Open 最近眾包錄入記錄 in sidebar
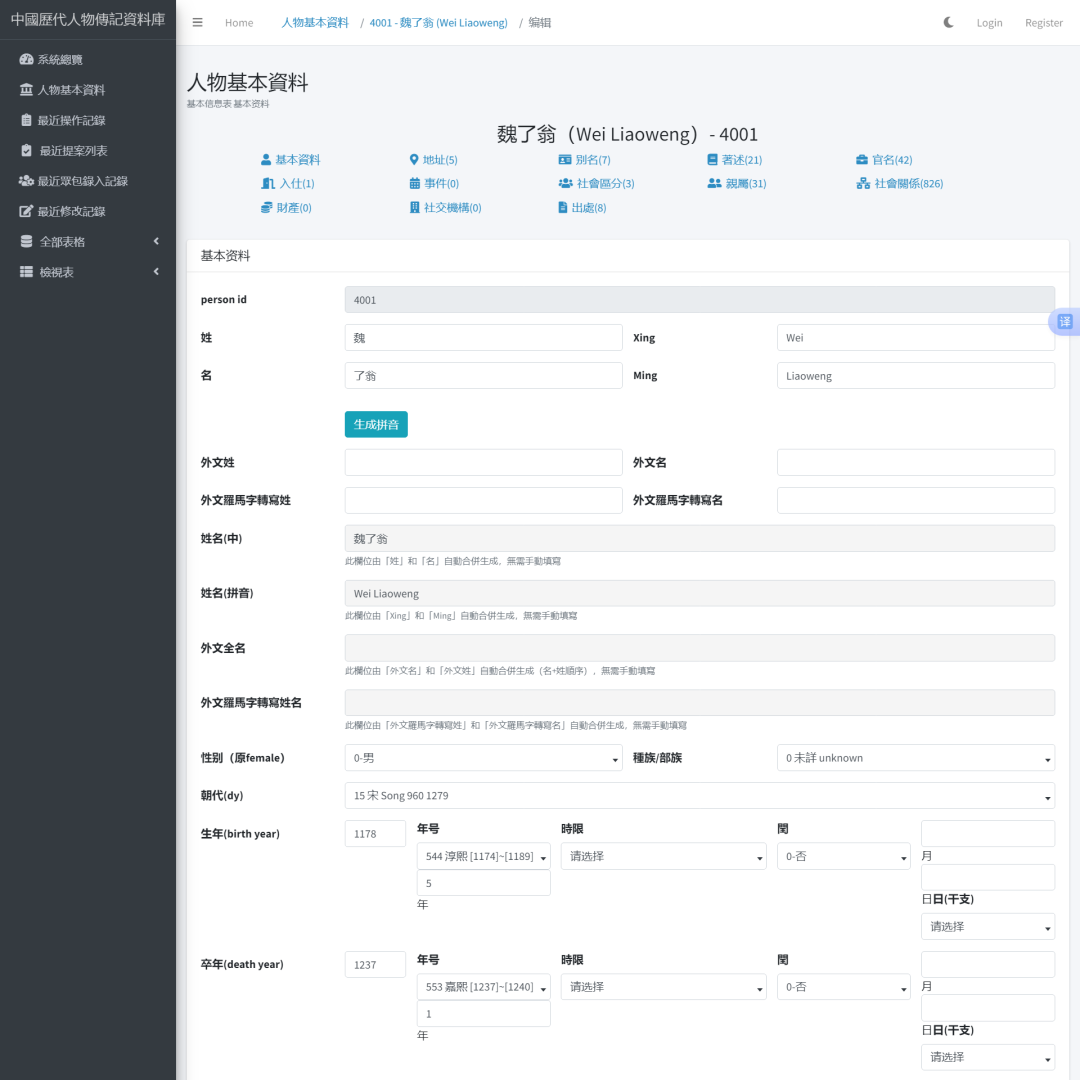Image resolution: width=1080 pixels, height=1080 pixels. tap(82, 181)
